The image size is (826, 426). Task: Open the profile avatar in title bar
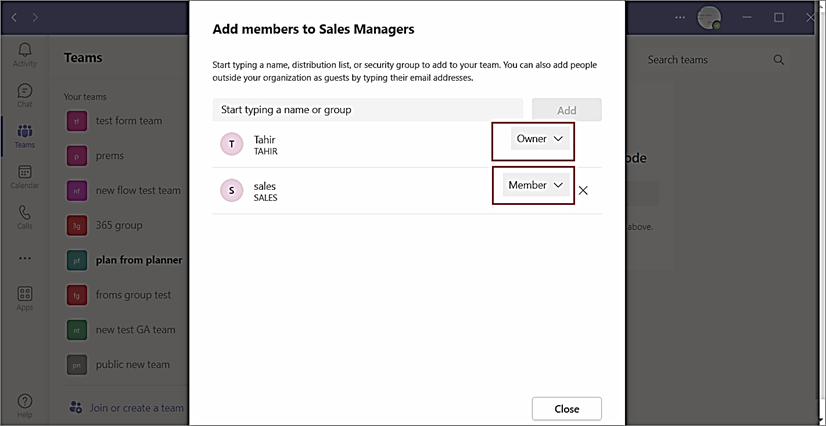(x=709, y=18)
